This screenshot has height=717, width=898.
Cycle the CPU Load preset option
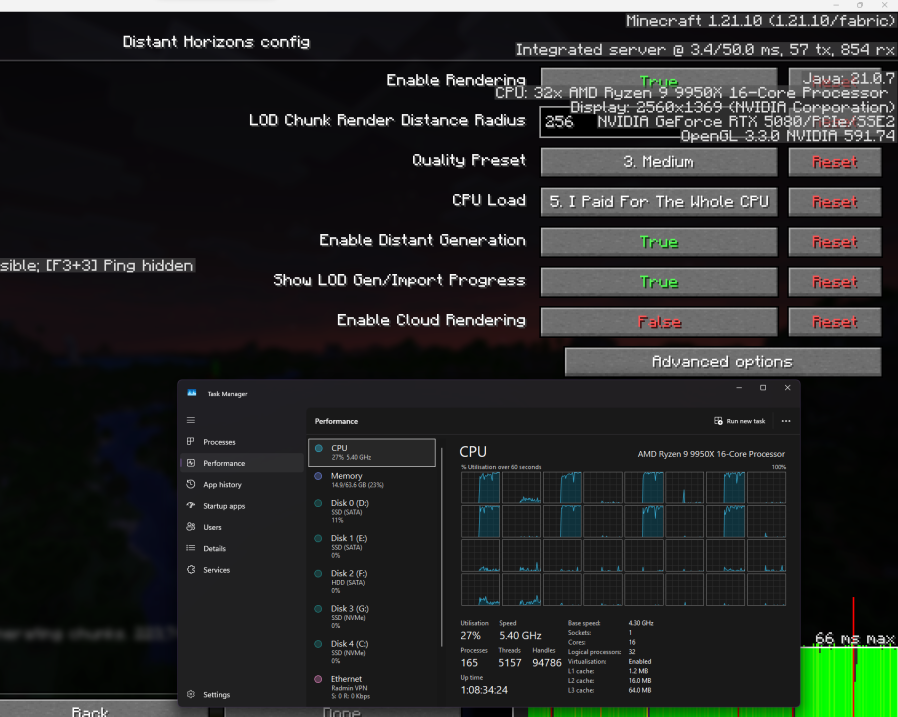(659, 202)
